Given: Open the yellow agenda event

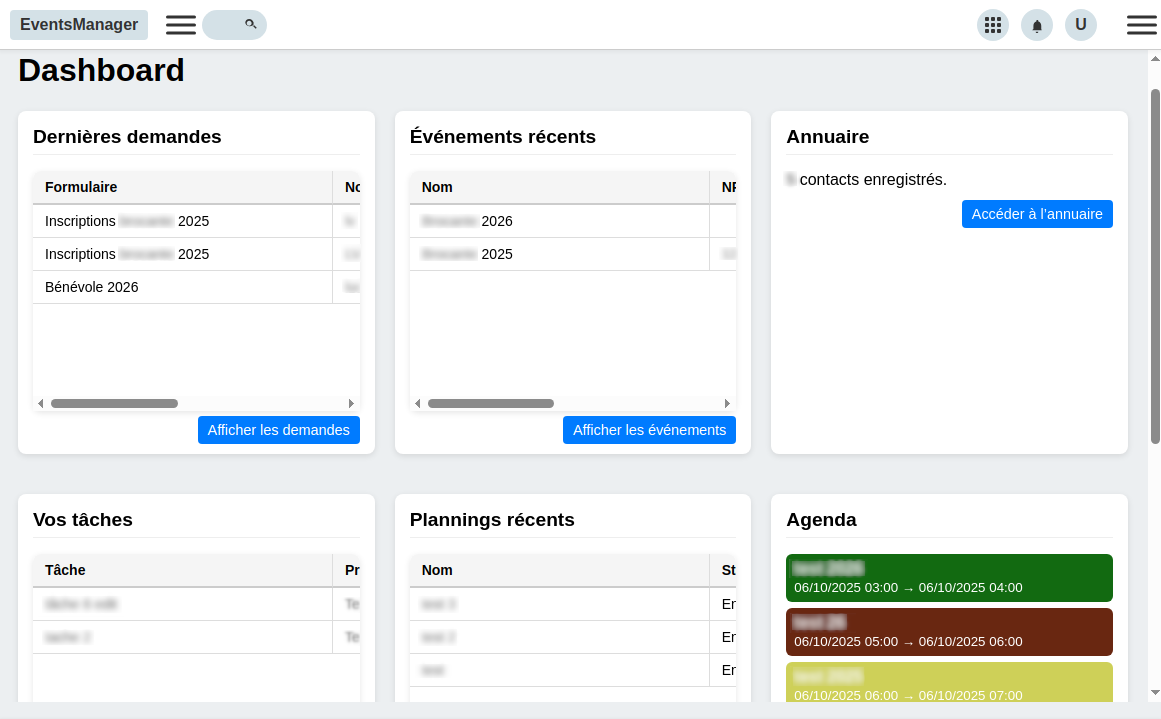Looking at the screenshot, I should [948, 682].
